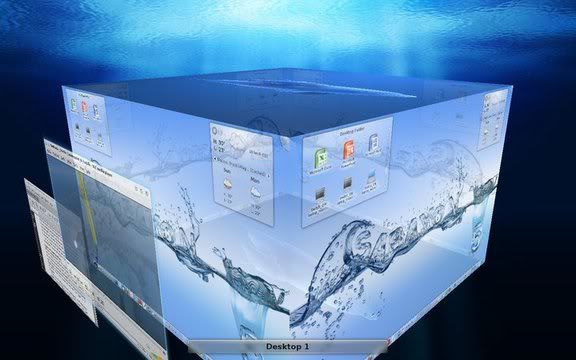
Task: Go to next forecast with right arrow
Action: pos(268,176)
